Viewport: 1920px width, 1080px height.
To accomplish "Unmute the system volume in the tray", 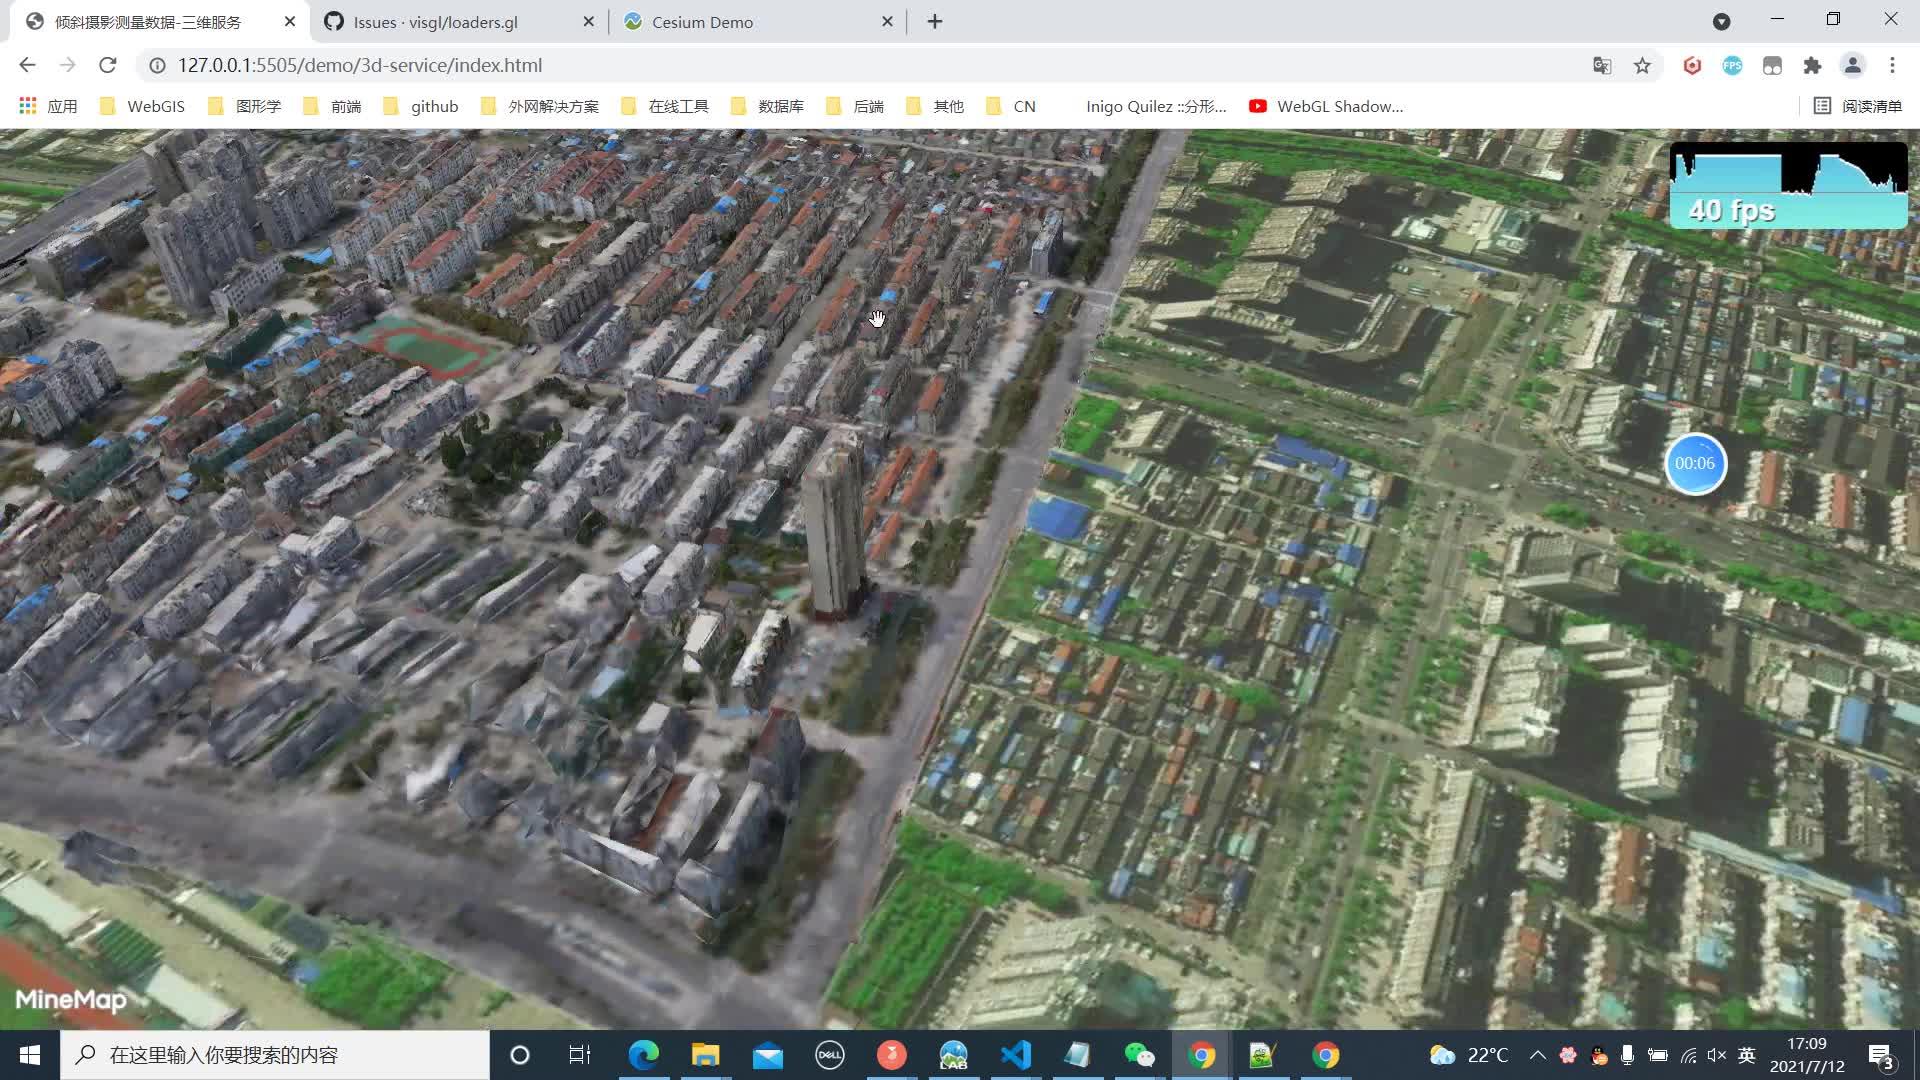I will tap(1717, 1054).
